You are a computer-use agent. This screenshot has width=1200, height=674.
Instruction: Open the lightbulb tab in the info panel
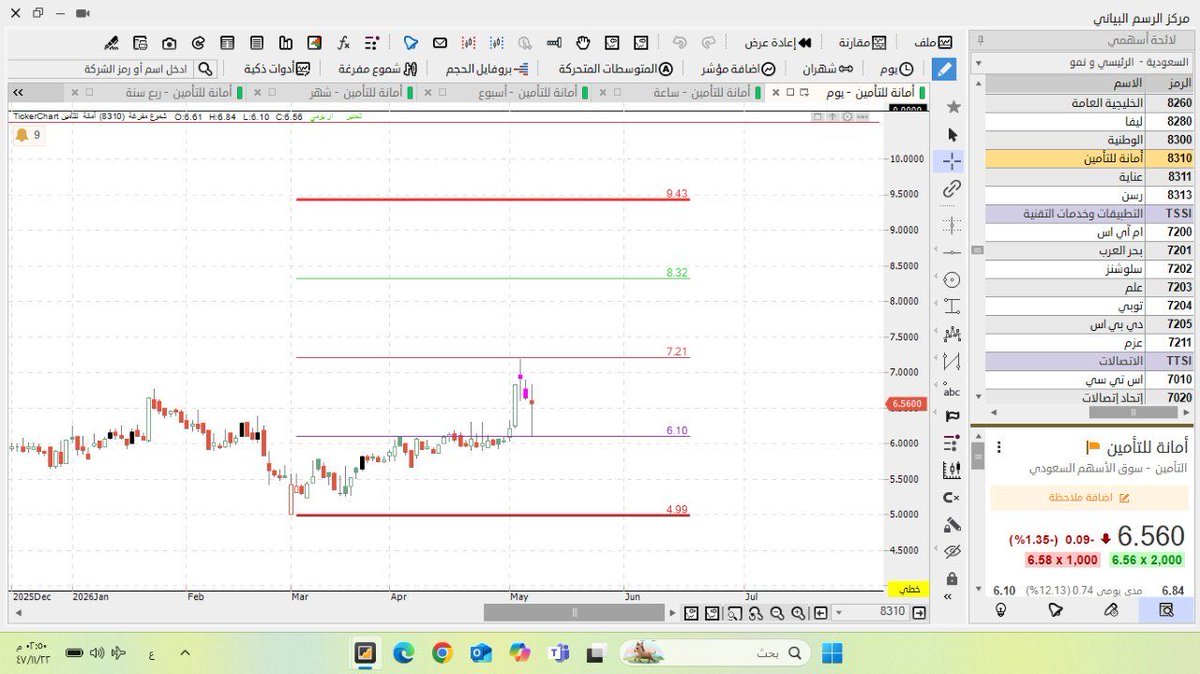1000,609
